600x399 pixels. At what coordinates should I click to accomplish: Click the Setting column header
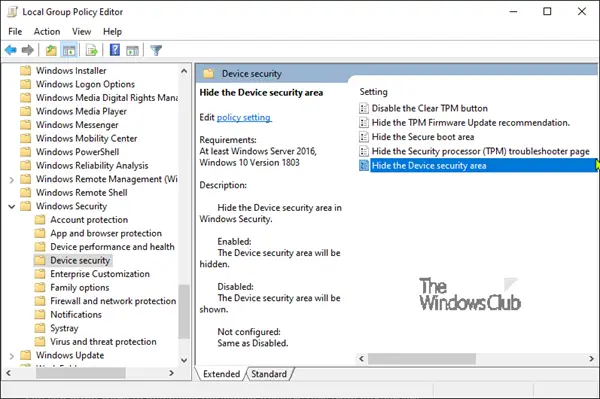373,92
